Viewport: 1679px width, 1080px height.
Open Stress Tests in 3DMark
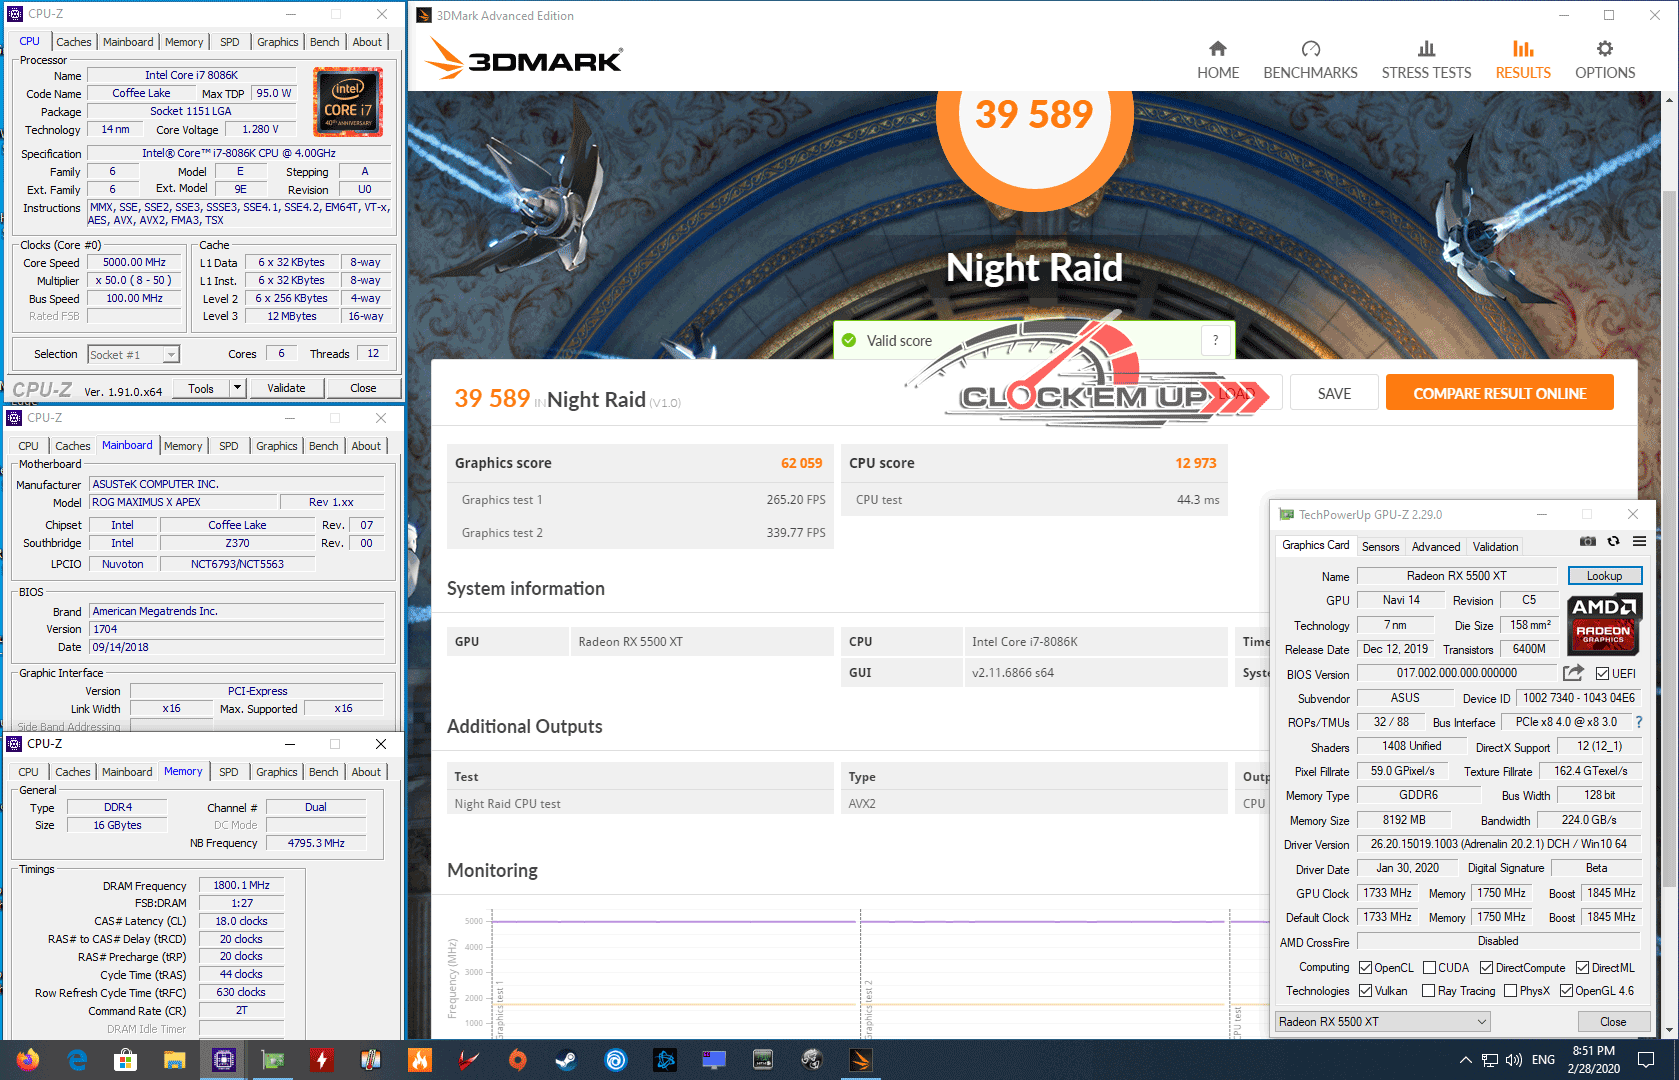[x=1425, y=60]
